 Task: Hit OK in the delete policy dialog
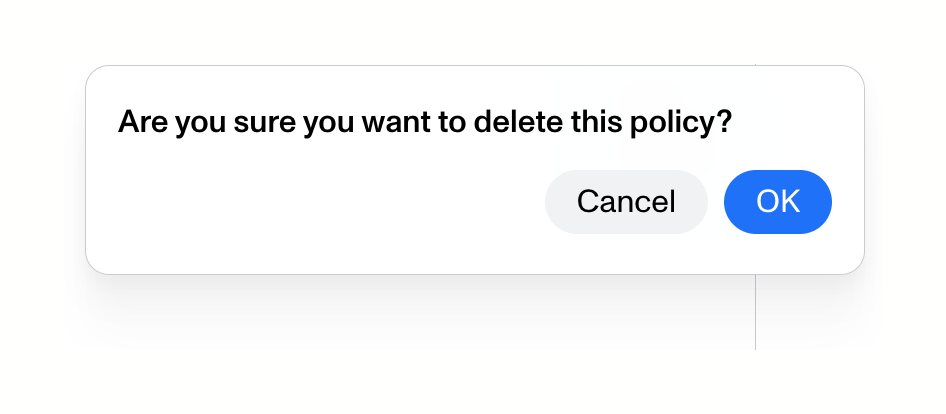[777, 202]
